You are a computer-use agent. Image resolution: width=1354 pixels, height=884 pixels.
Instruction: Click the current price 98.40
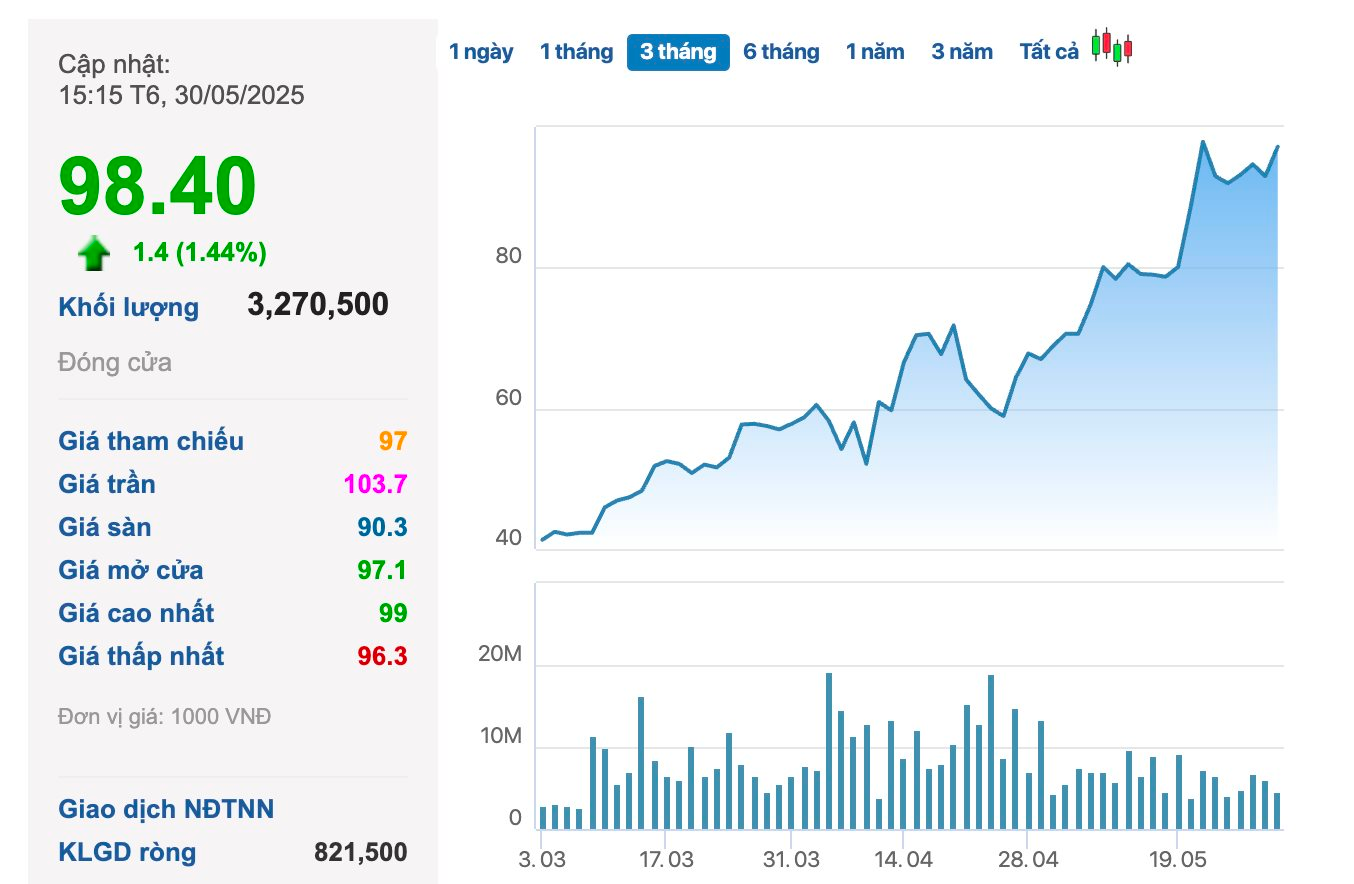[158, 187]
